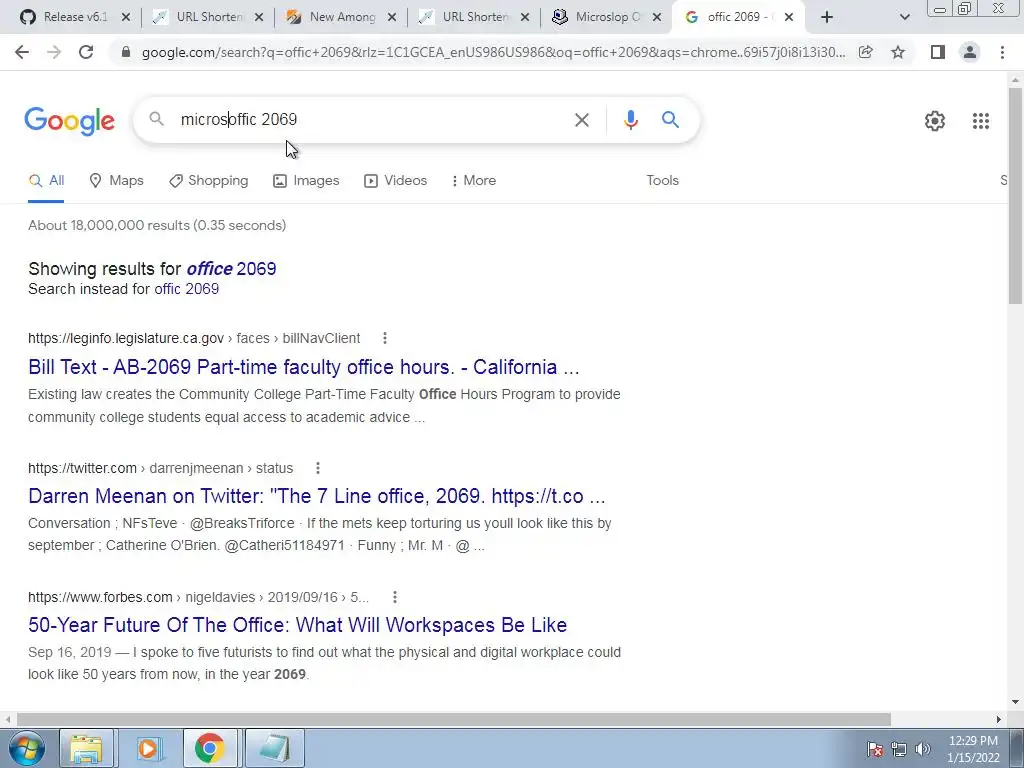Close the active offic 2069 tab
The height and width of the screenshot is (768, 1024).
(x=789, y=17)
